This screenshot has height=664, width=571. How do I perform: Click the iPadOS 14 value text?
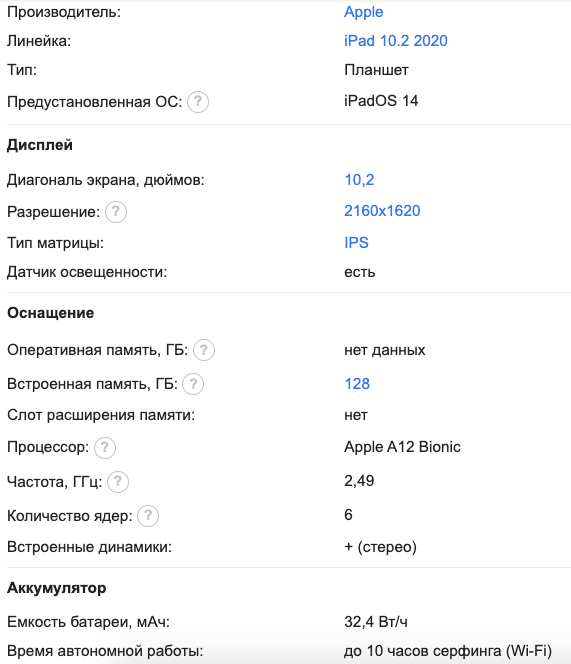tap(381, 101)
